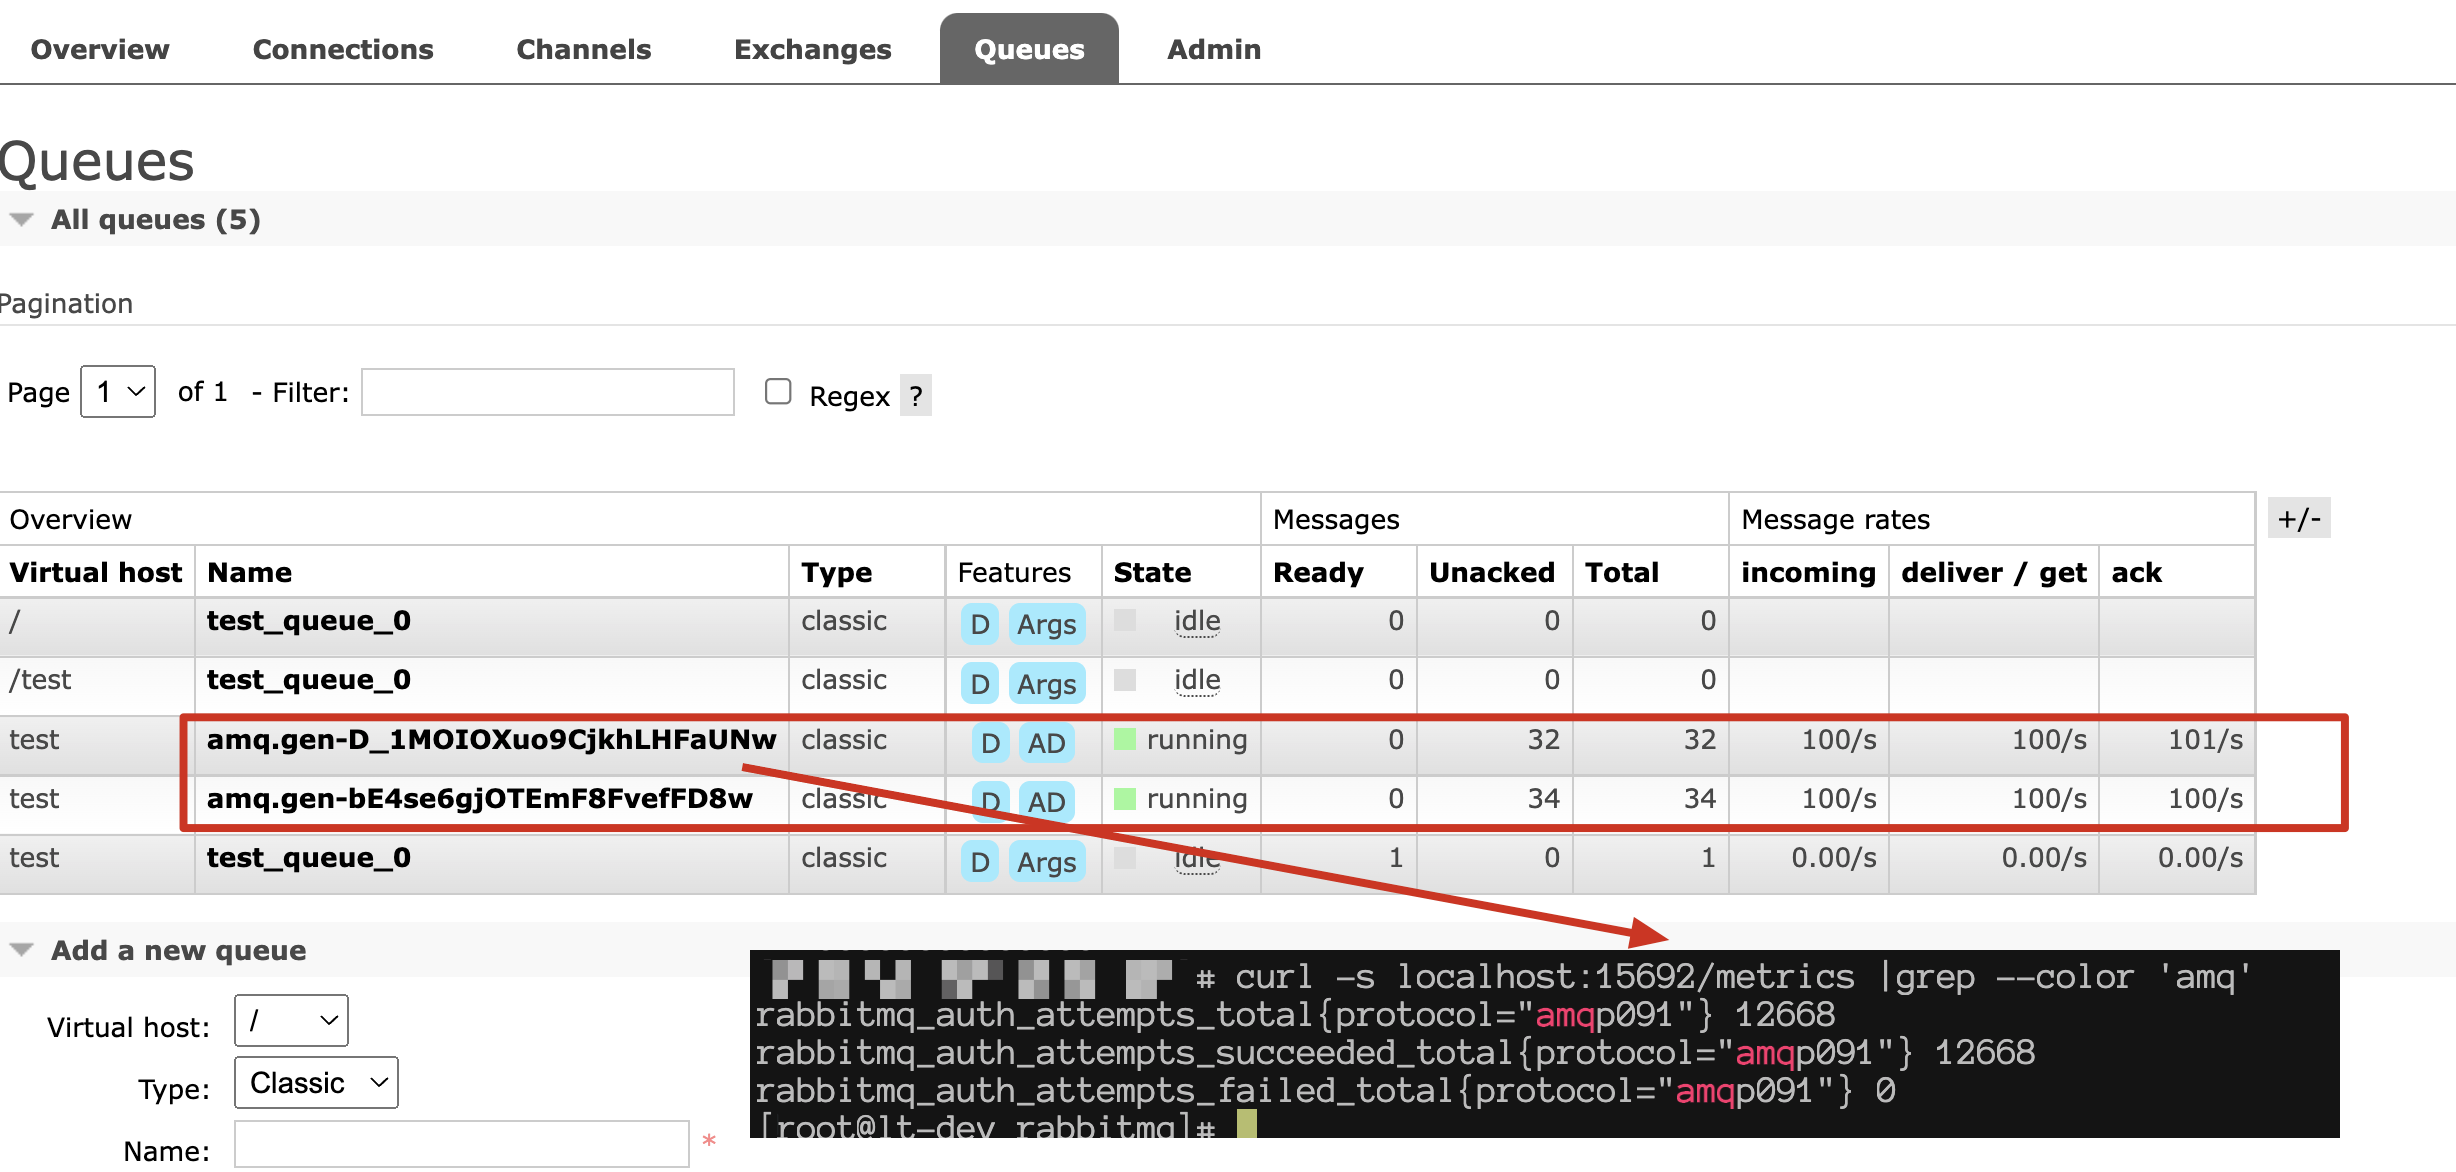This screenshot has height=1172, width=2456.
Task: Sort by Ready messages column
Action: [x=1319, y=572]
